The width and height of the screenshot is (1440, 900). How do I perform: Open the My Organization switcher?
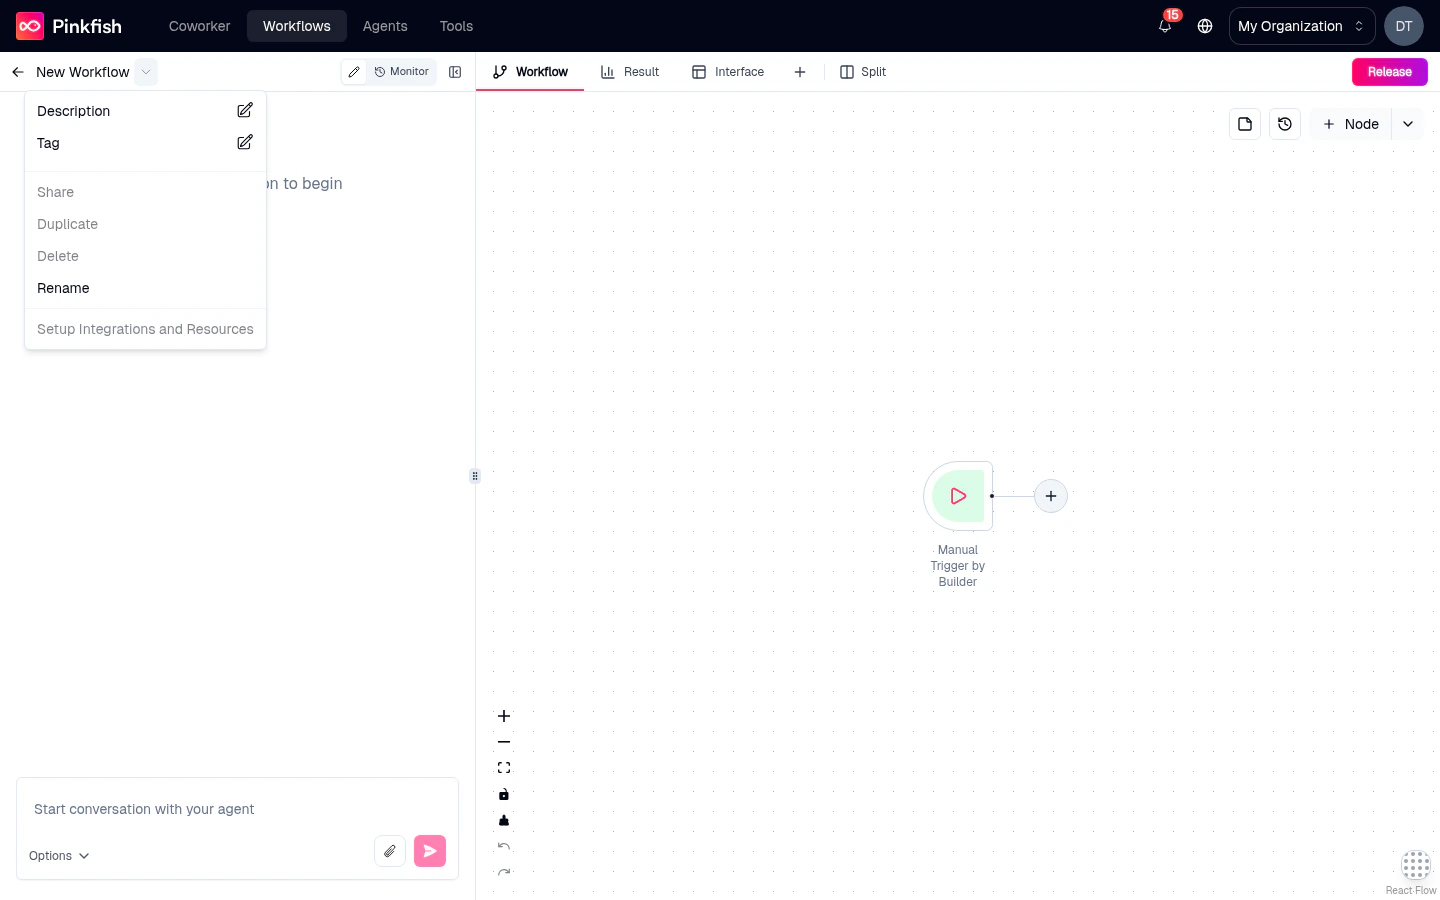[1301, 26]
